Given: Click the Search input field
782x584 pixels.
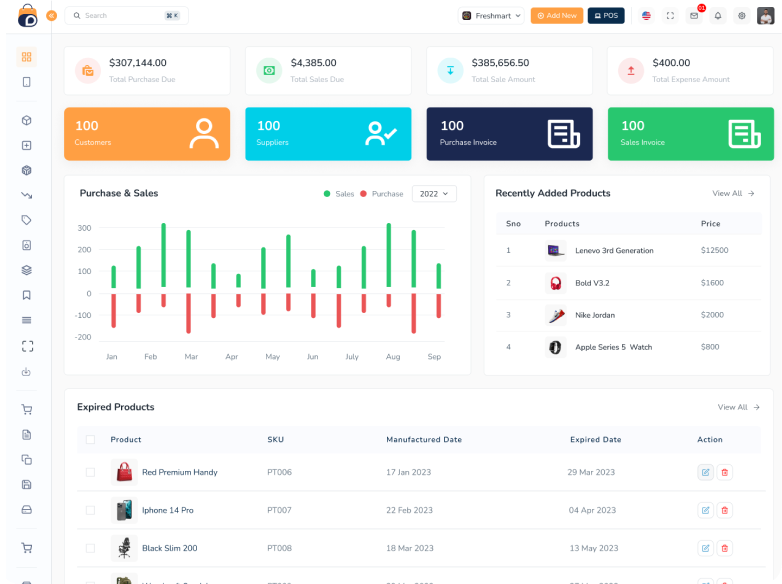Looking at the screenshot, I should point(127,16).
